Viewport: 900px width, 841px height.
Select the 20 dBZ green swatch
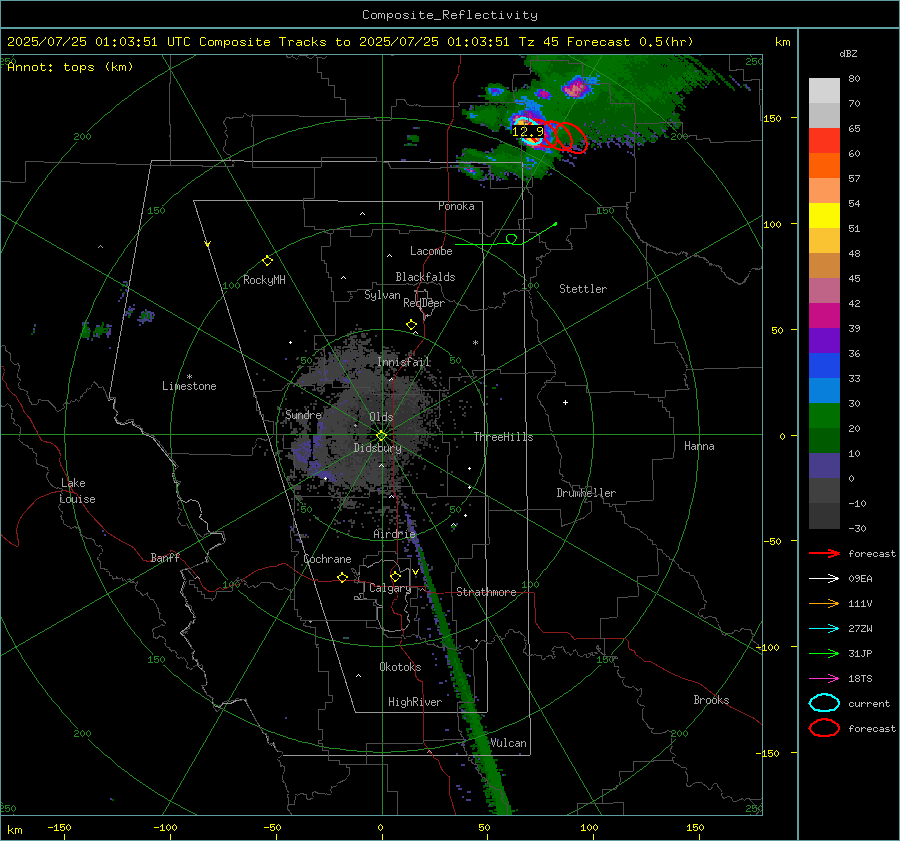pyautogui.click(x=824, y=440)
